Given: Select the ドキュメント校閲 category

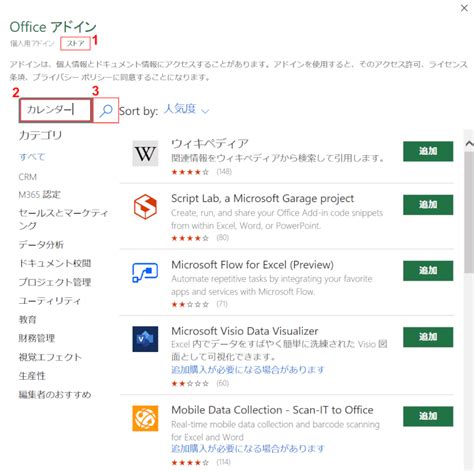Looking at the screenshot, I should coord(55,263).
